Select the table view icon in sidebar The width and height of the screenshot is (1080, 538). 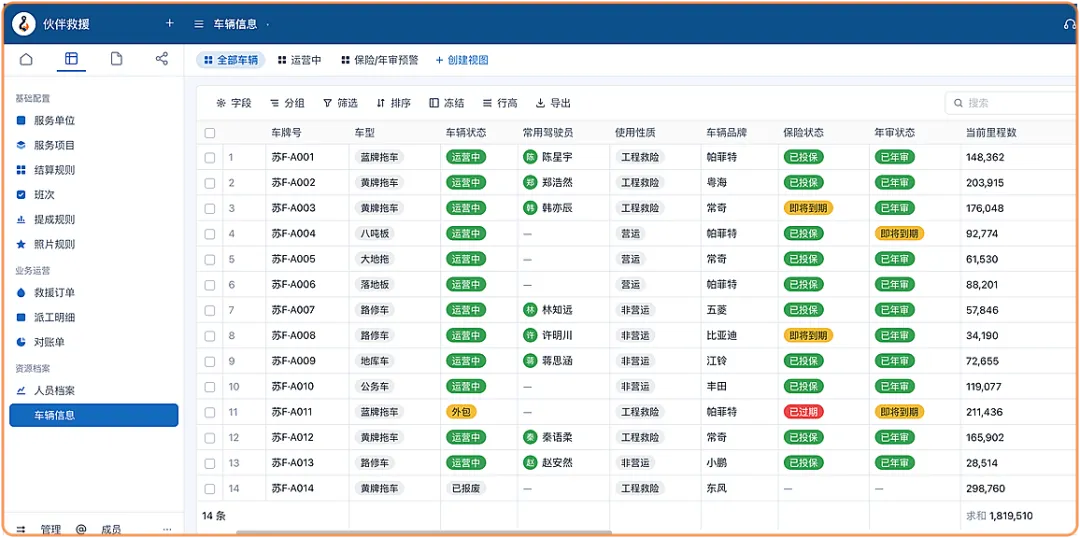tap(71, 59)
